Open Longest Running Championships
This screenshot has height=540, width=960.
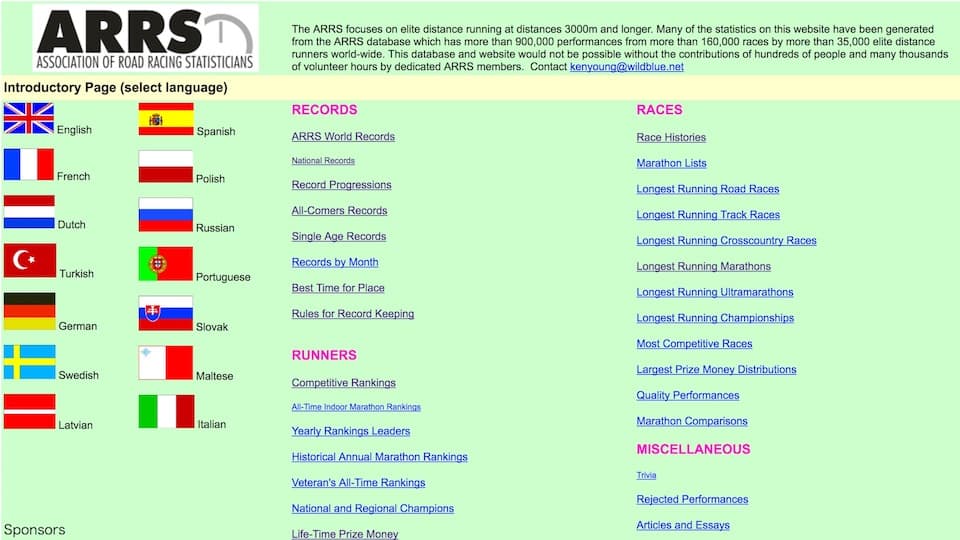[715, 318]
